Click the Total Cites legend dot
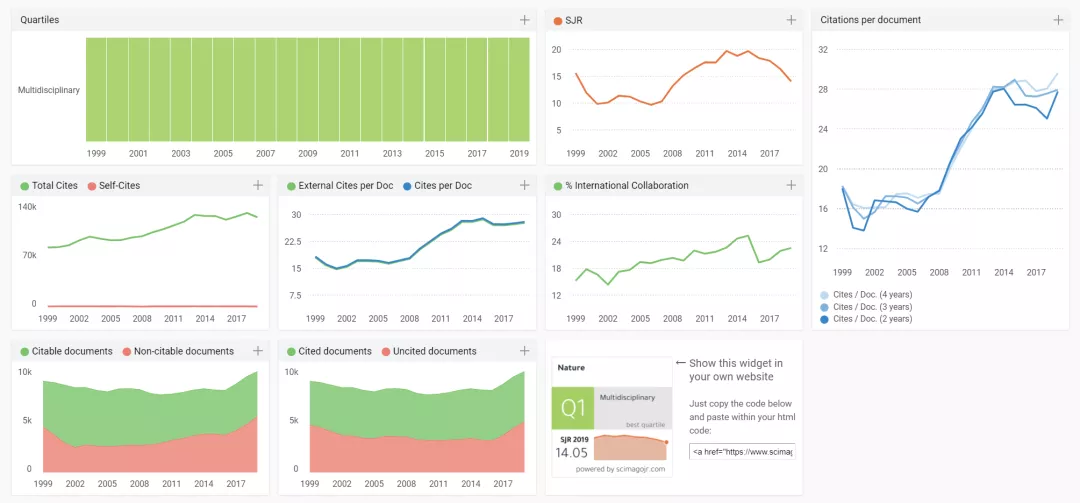The image size is (1080, 503). coord(25,186)
